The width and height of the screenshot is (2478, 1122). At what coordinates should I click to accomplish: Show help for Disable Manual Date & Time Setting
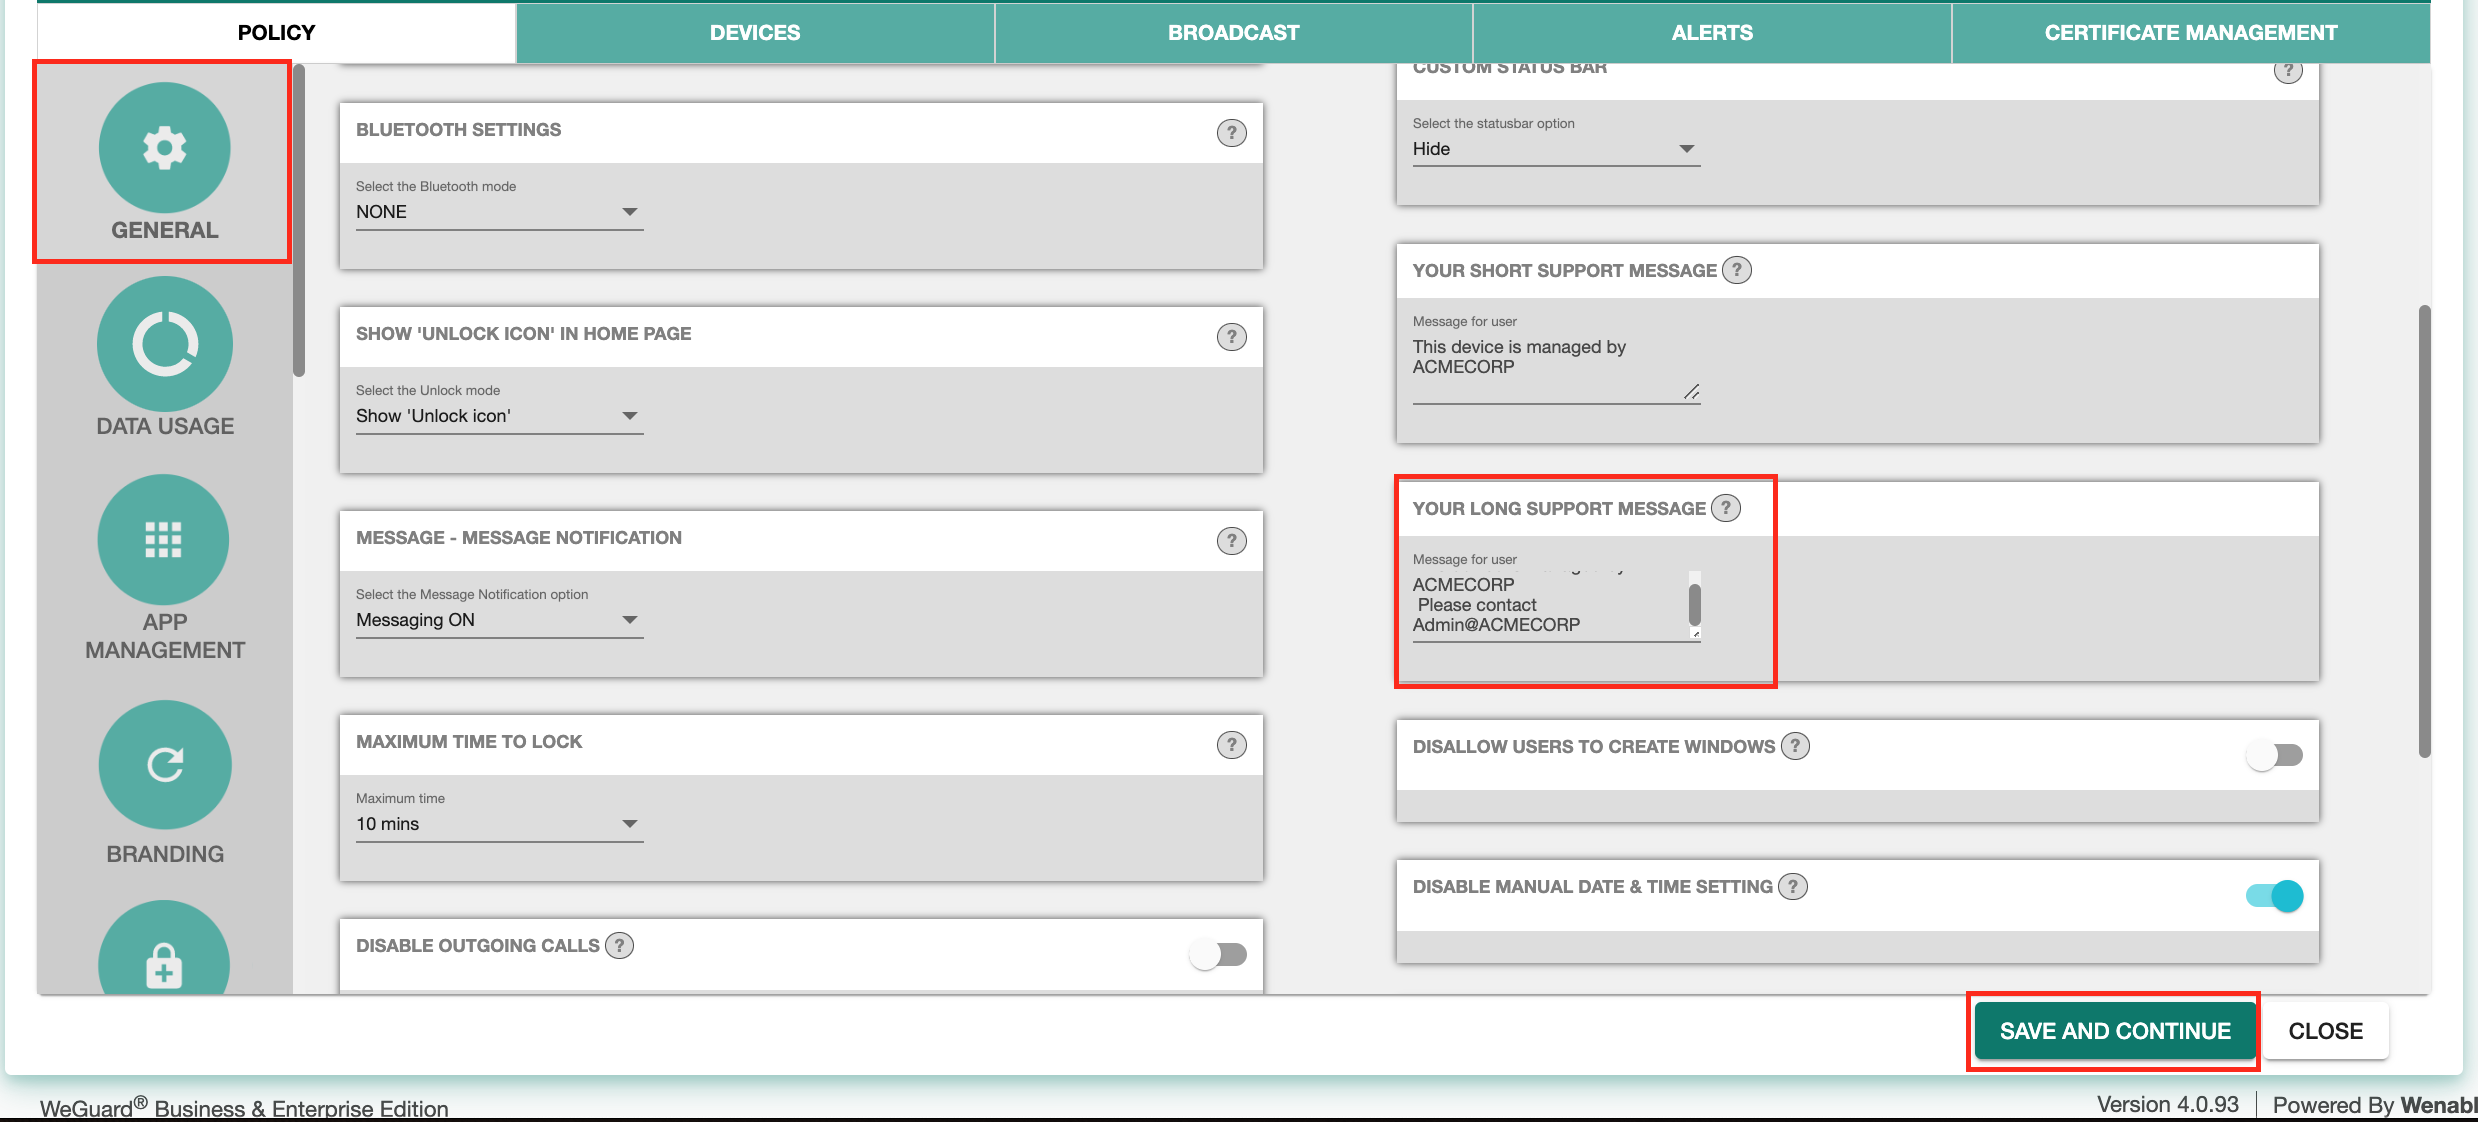tap(1793, 886)
